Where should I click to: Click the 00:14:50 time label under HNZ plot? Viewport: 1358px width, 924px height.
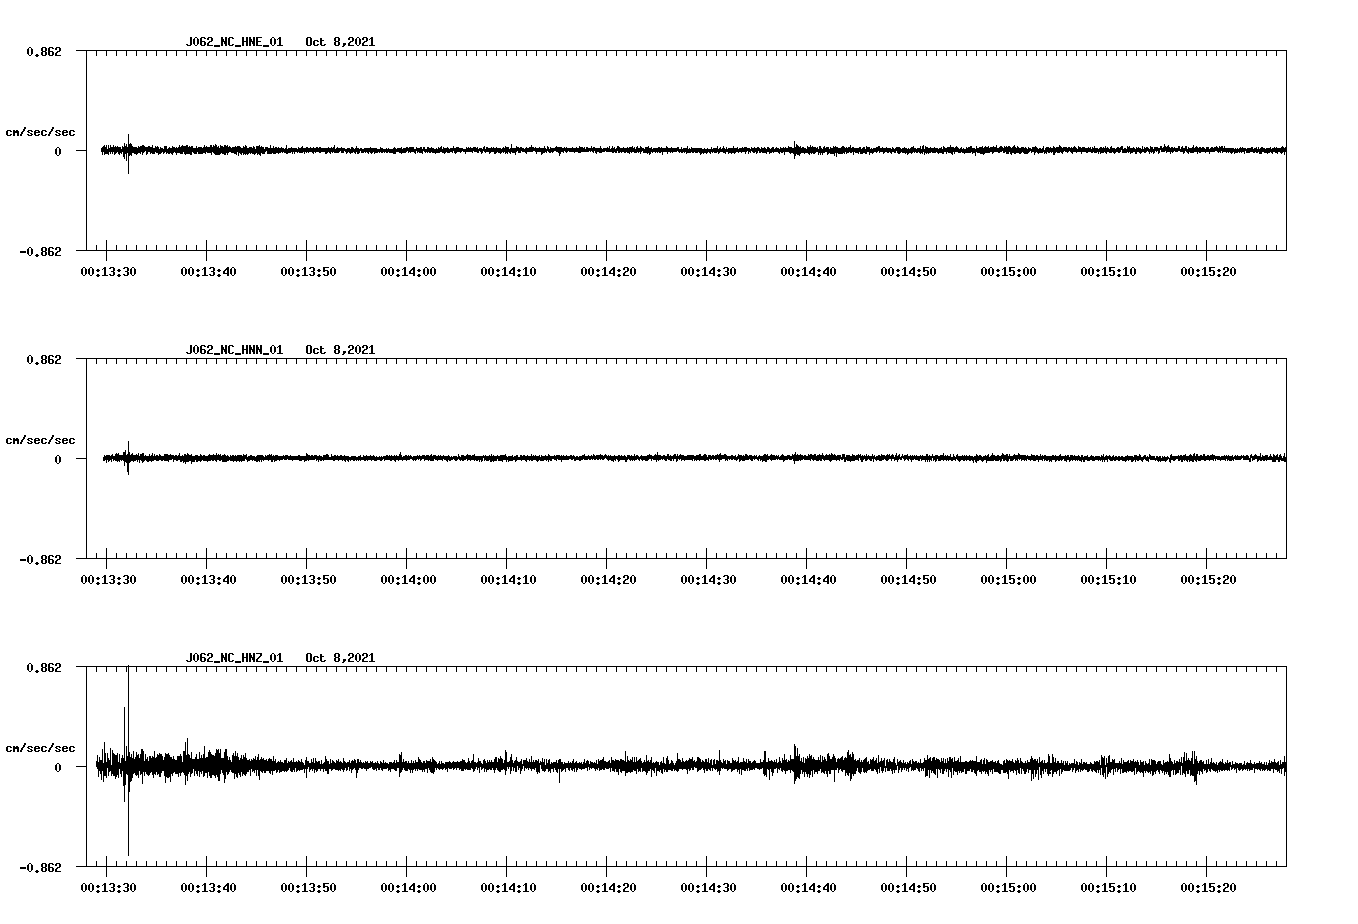coord(908,888)
